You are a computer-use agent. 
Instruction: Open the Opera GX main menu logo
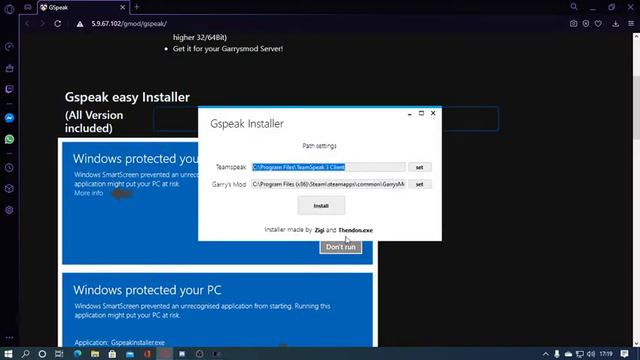click(9, 9)
